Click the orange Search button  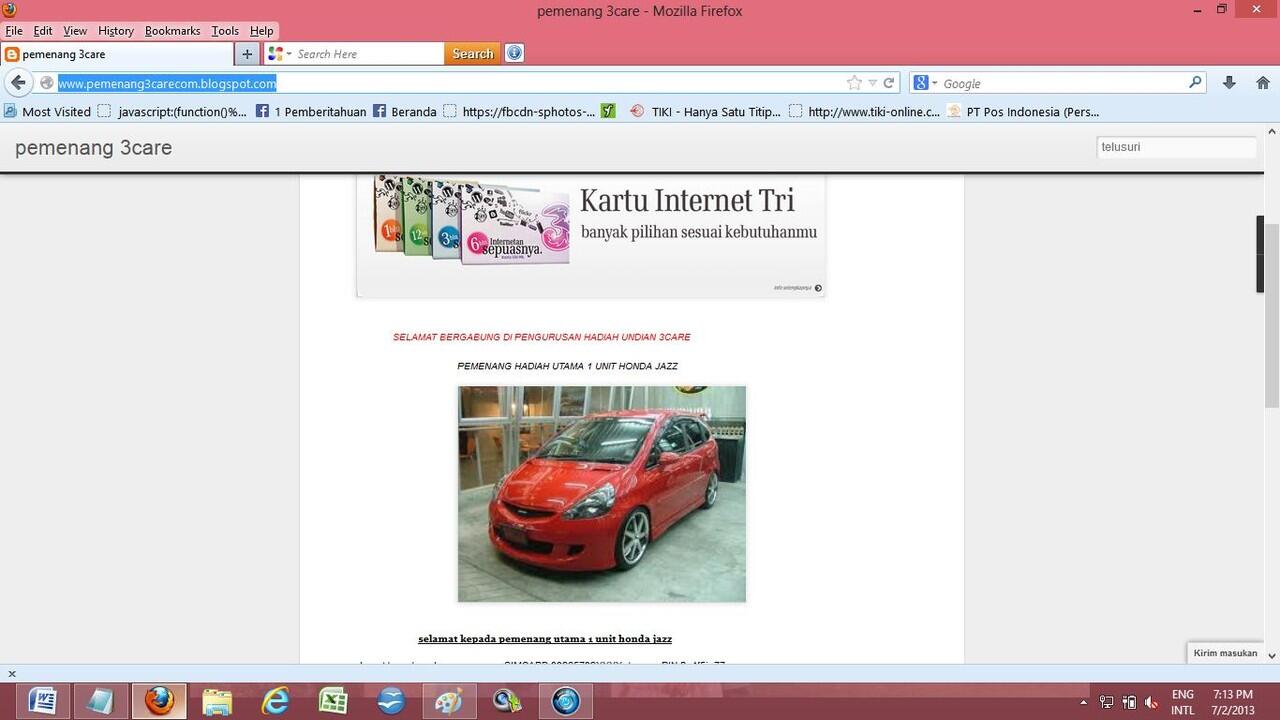pos(472,54)
